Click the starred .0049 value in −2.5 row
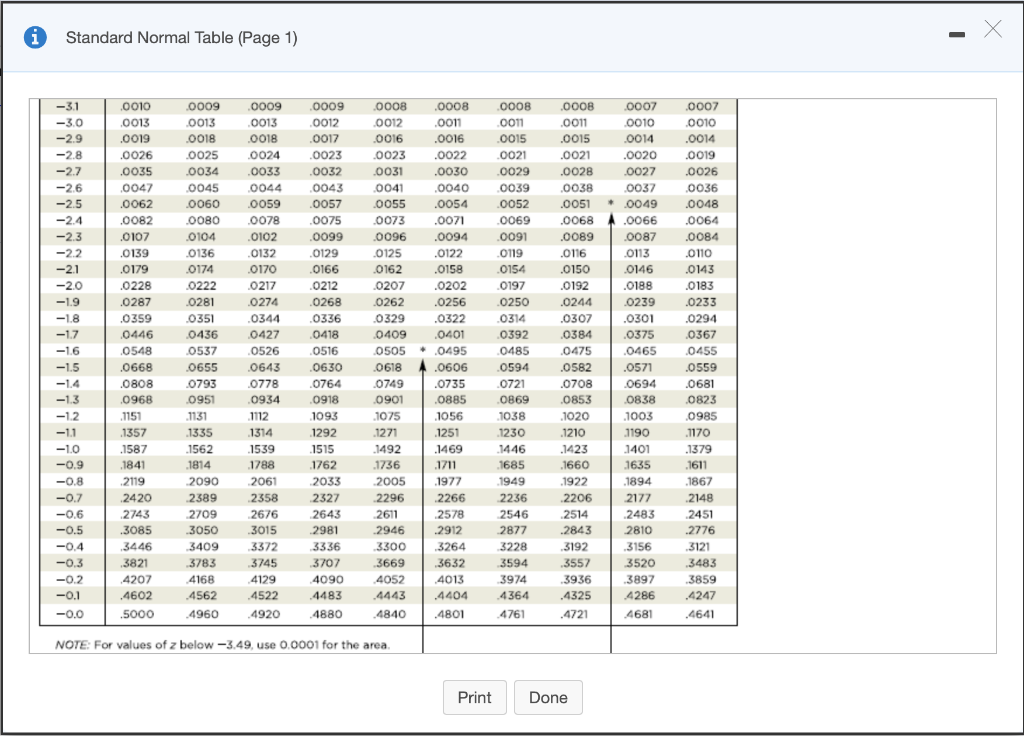Viewport: 1024px width, 736px height. (x=640, y=204)
